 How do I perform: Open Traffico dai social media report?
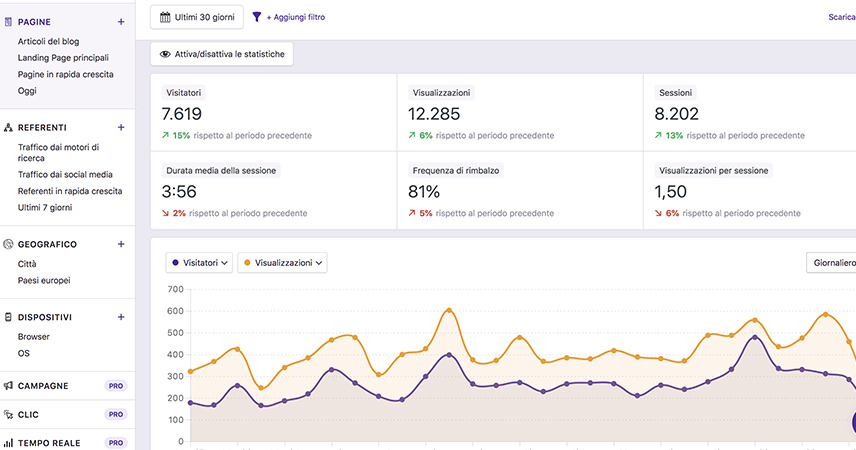(x=65, y=174)
